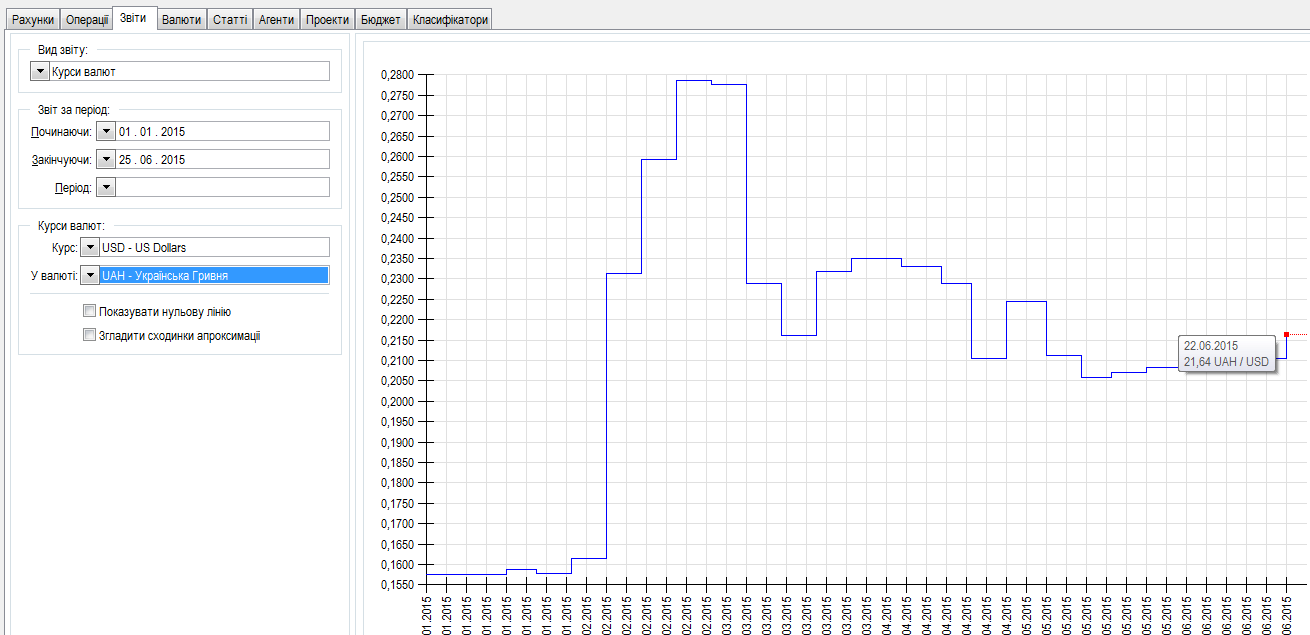Click the Закінчуючи date field 25.06.2015
Screen dimensions: 1310x635
pyautogui.click(x=222, y=160)
